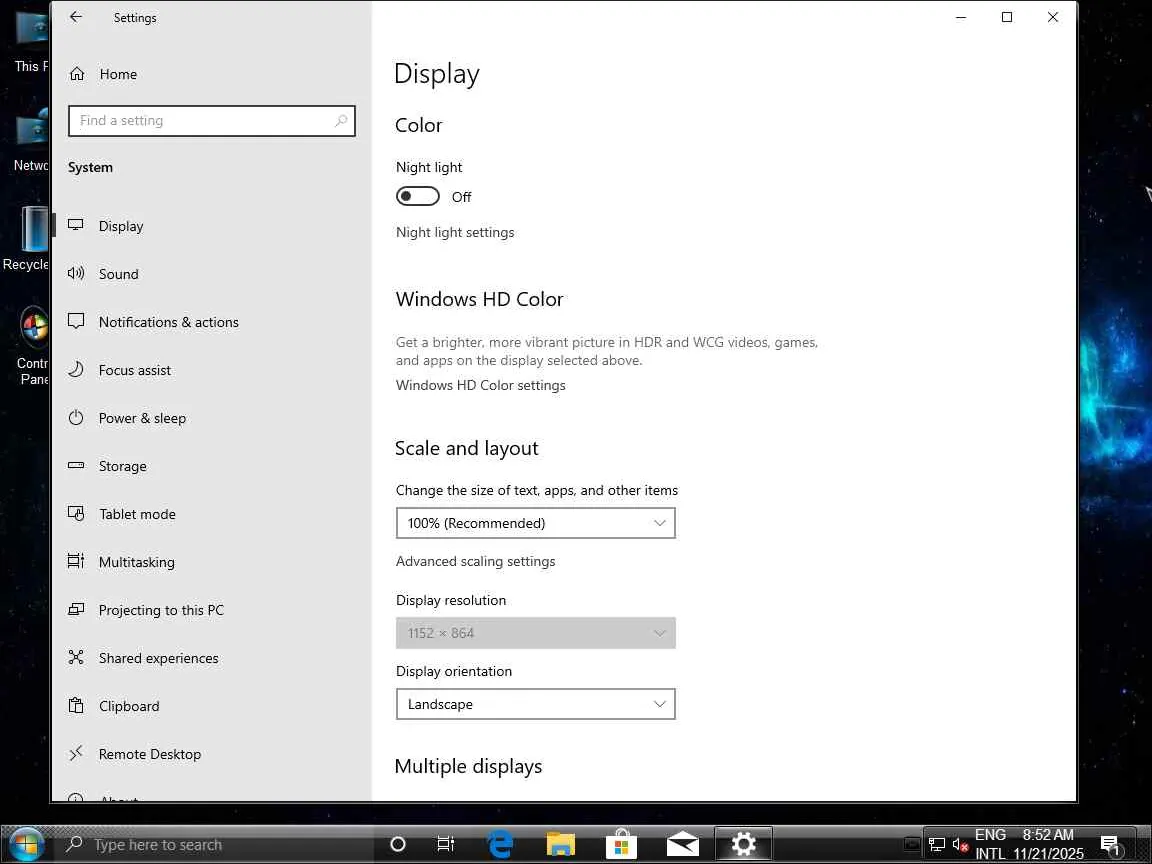Click the Storage drive icon
Image resolution: width=1152 pixels, height=864 pixels.
click(x=76, y=465)
